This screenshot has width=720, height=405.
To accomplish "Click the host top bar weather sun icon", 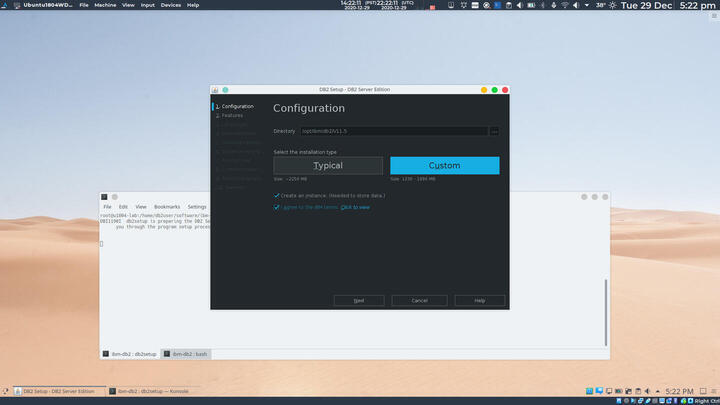I will [x=613, y=6].
